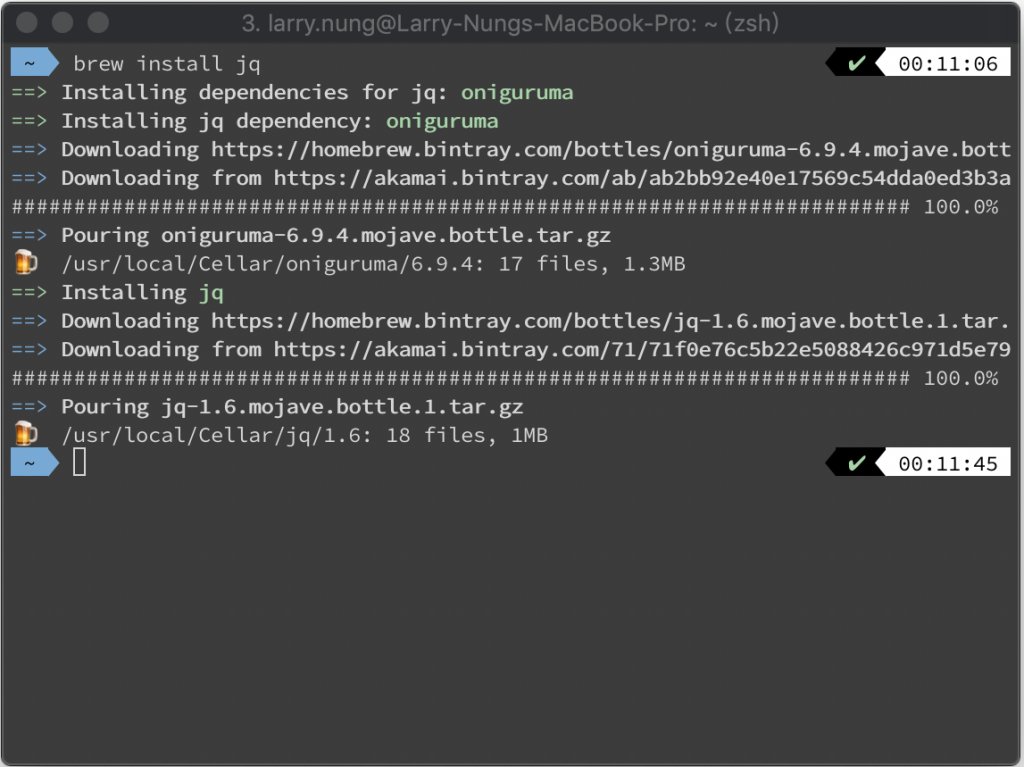The width and height of the screenshot is (1024, 767).
Task: Click the second 100.0% hash progress bar
Action: point(460,378)
